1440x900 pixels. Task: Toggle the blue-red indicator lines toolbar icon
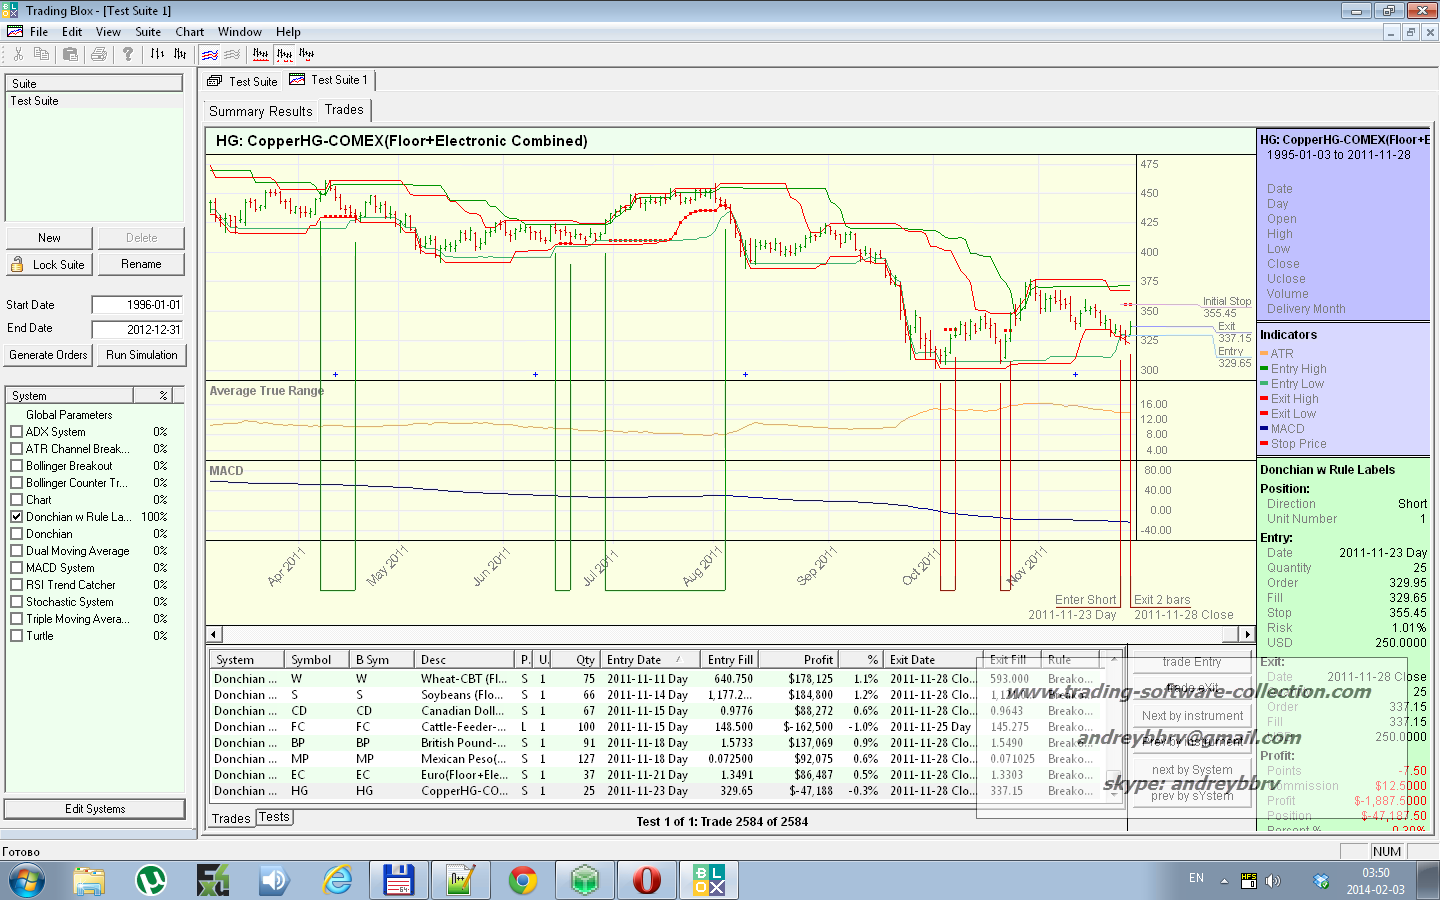pyautogui.click(x=210, y=54)
